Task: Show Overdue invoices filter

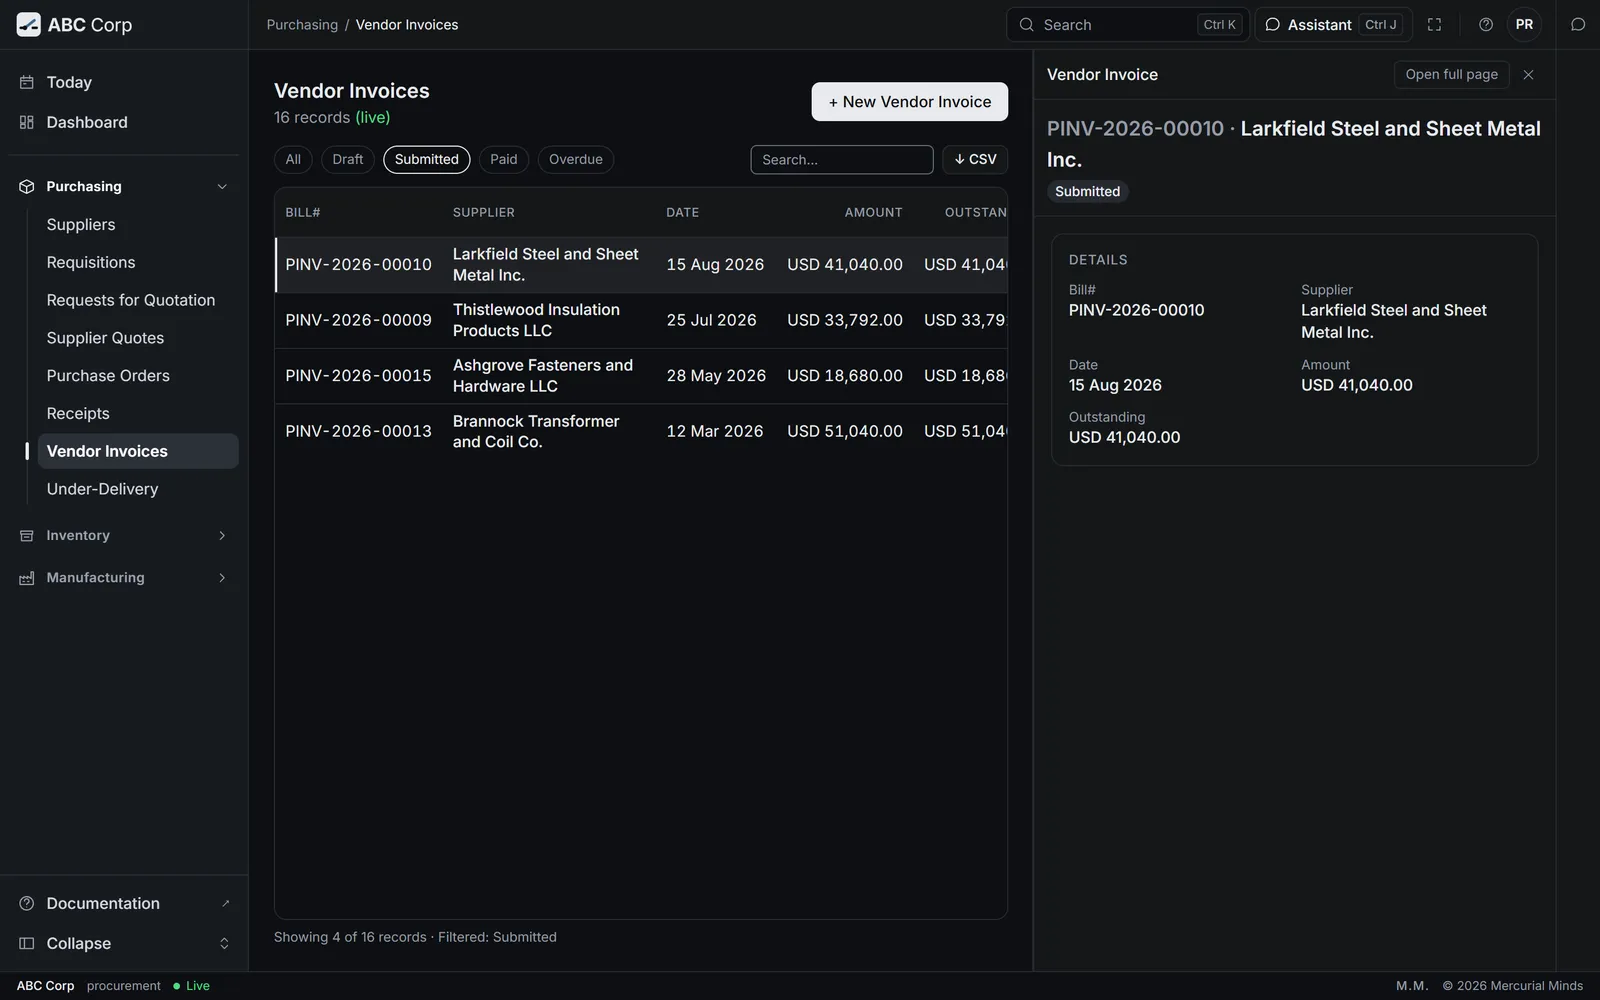Action: (x=576, y=159)
